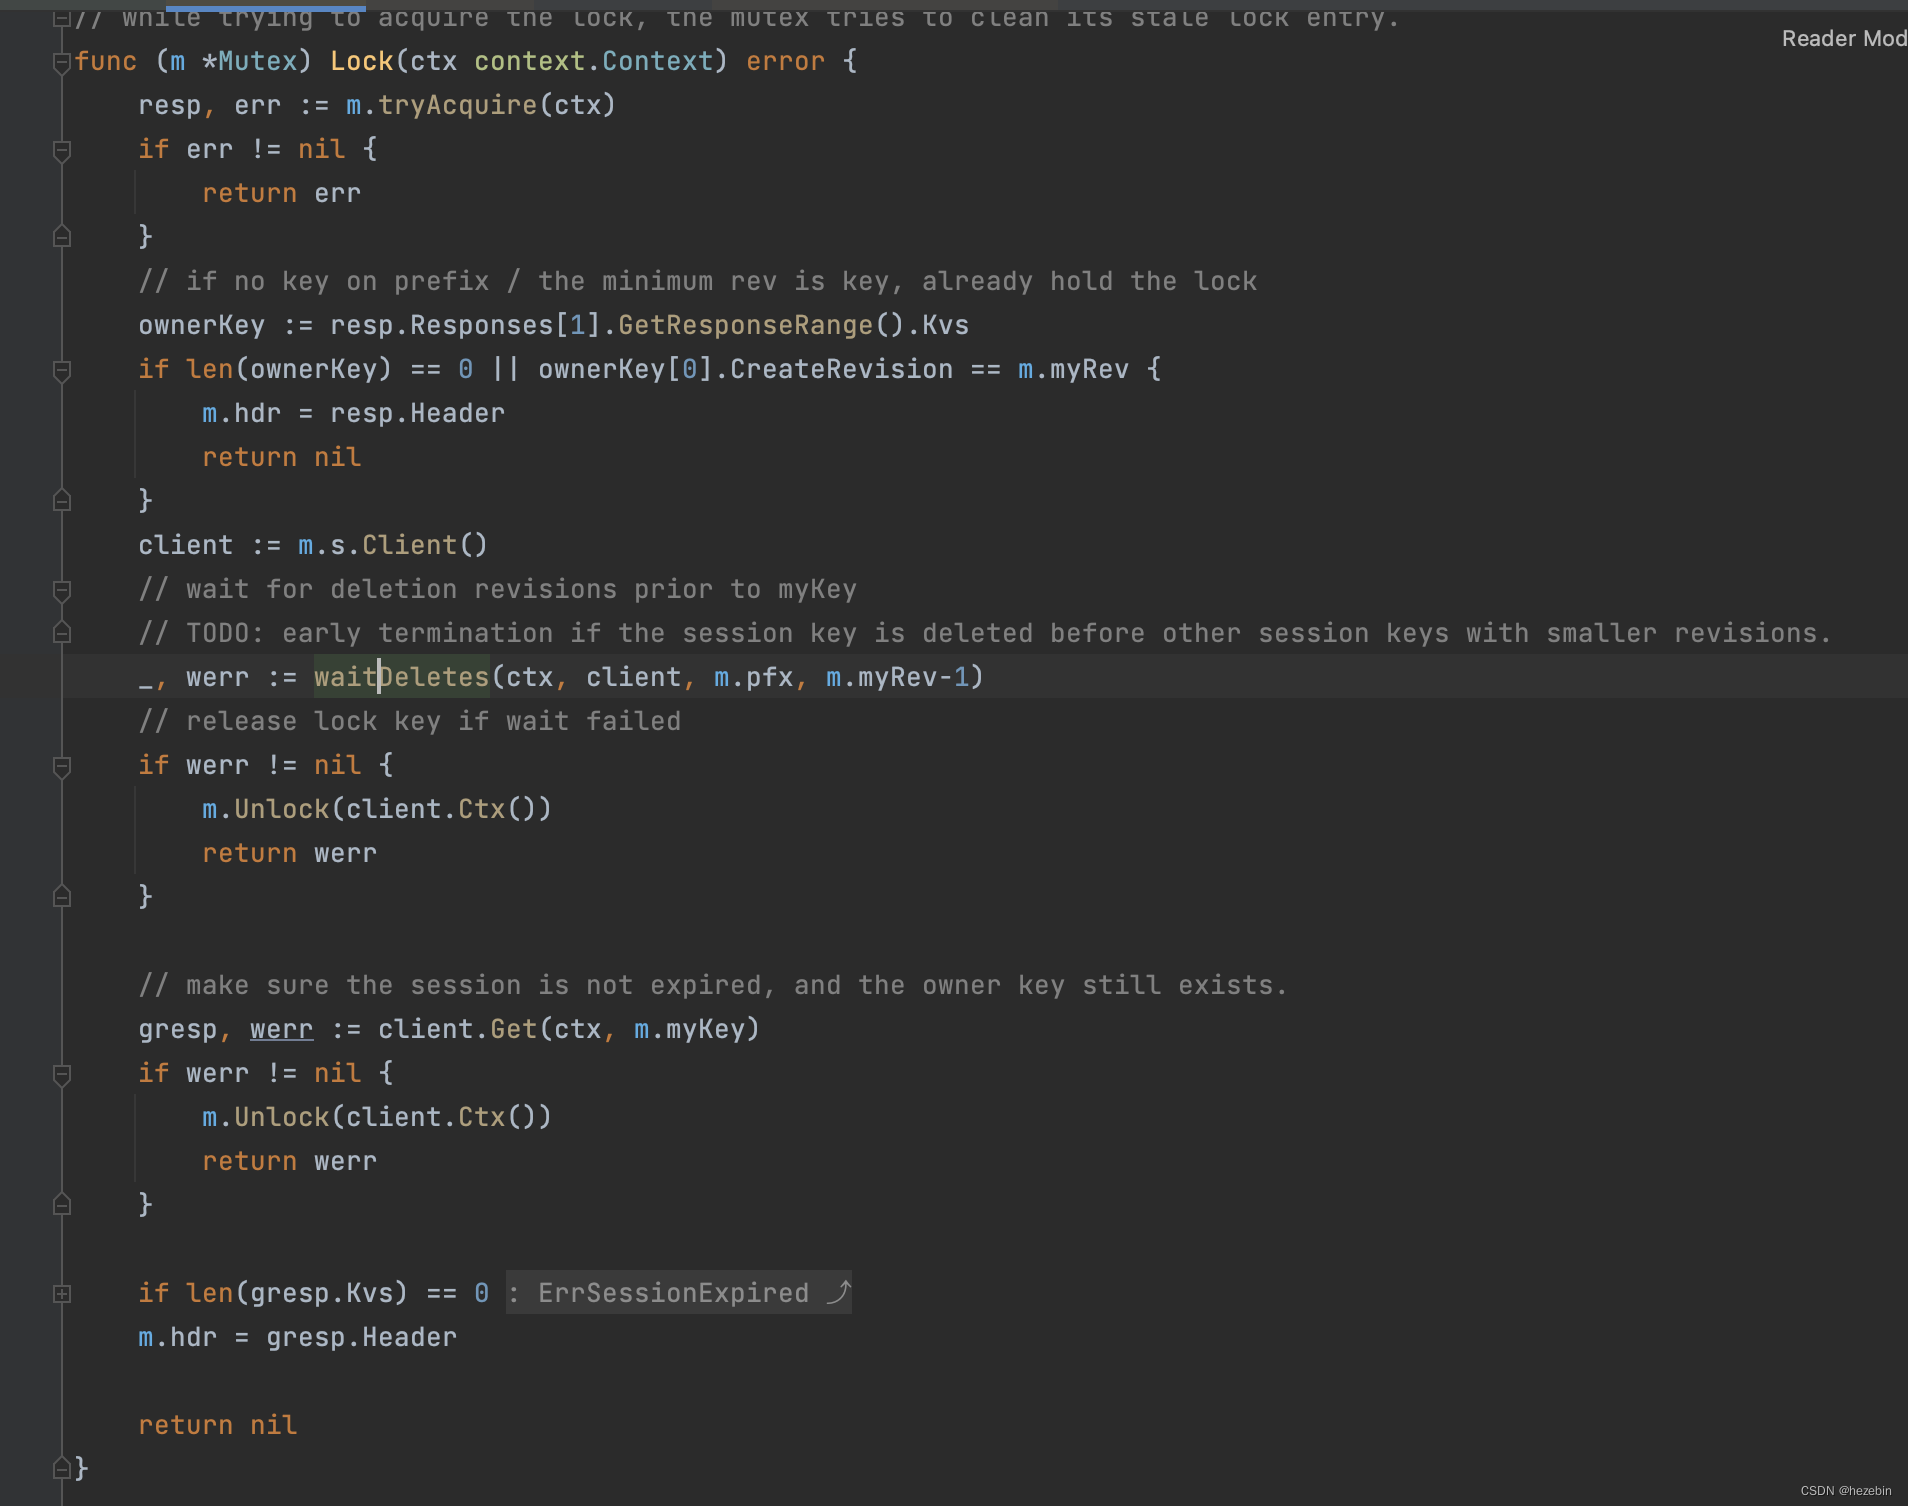Click comment 'release lock key if wait failed'
1908x1506 pixels.
(x=410, y=721)
